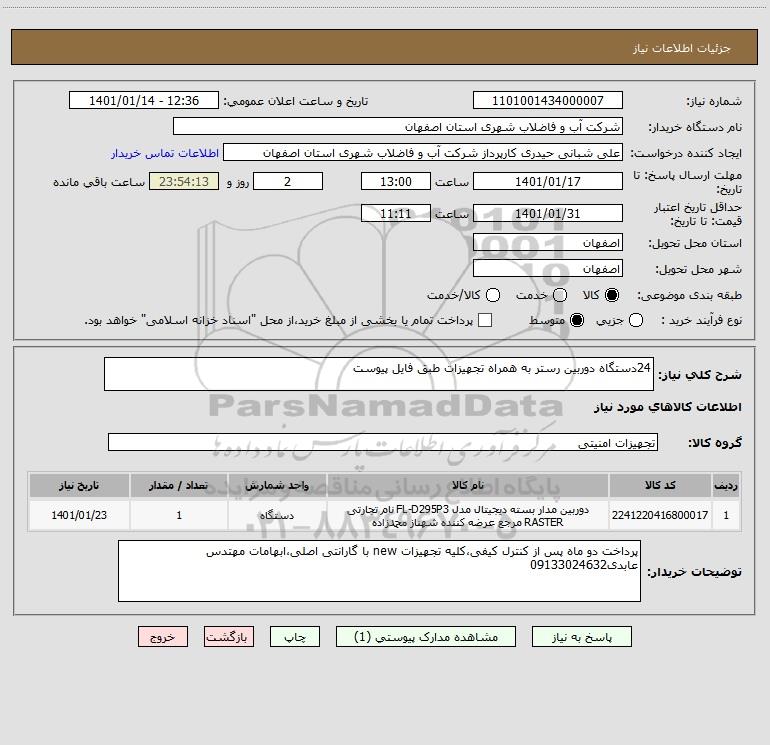Click the تعداد / مقدار column header
The width and height of the screenshot is (770, 745).
(x=179, y=485)
